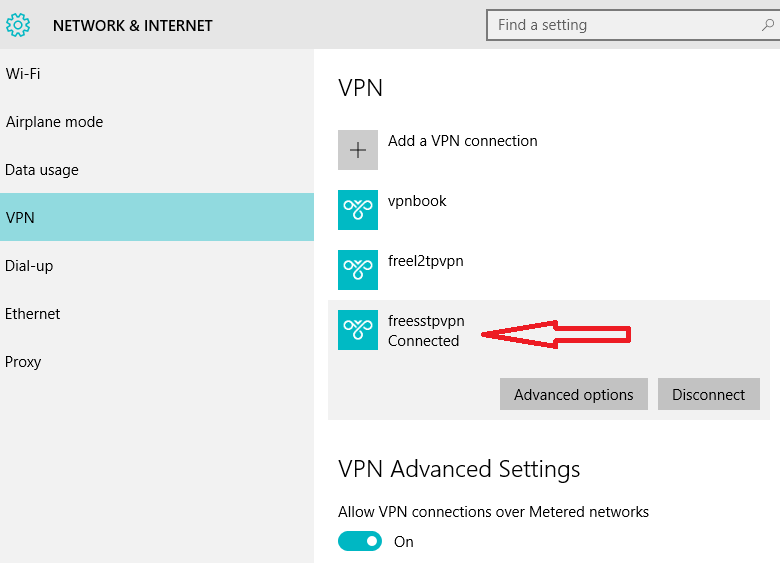Image resolution: width=780 pixels, height=563 pixels.
Task: Switch to the Dial-up section
Action: (x=29, y=266)
